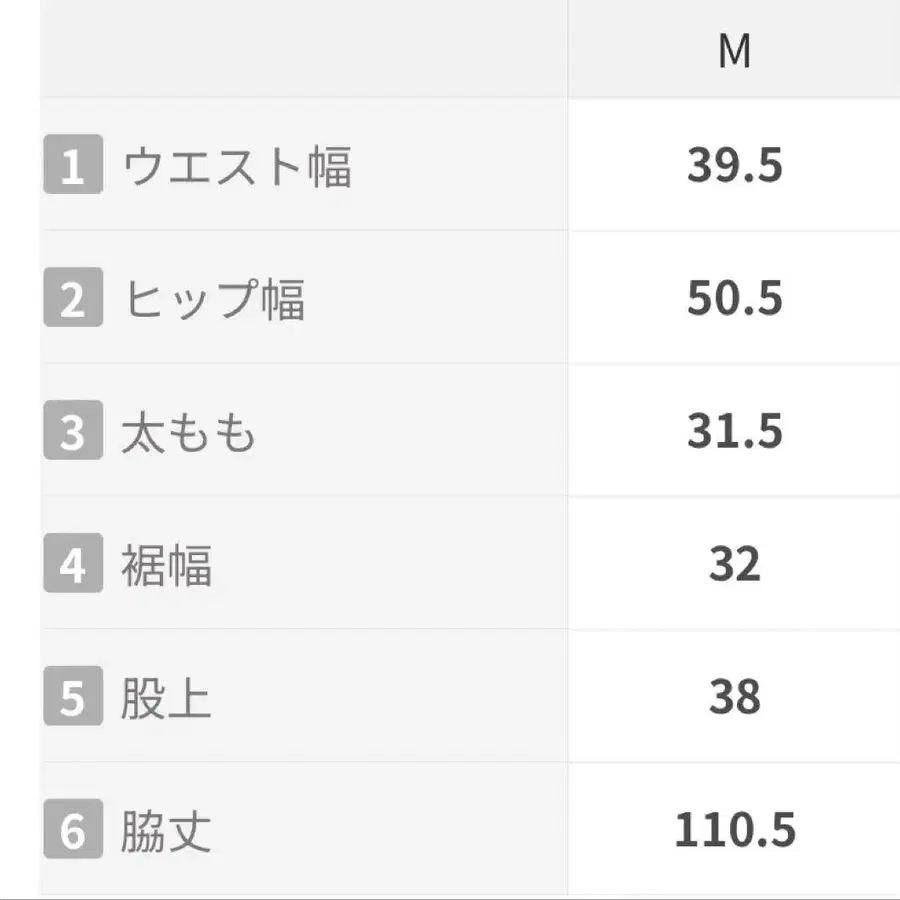
Task: Click the ウエスト幅 row label
Action: [237, 166]
